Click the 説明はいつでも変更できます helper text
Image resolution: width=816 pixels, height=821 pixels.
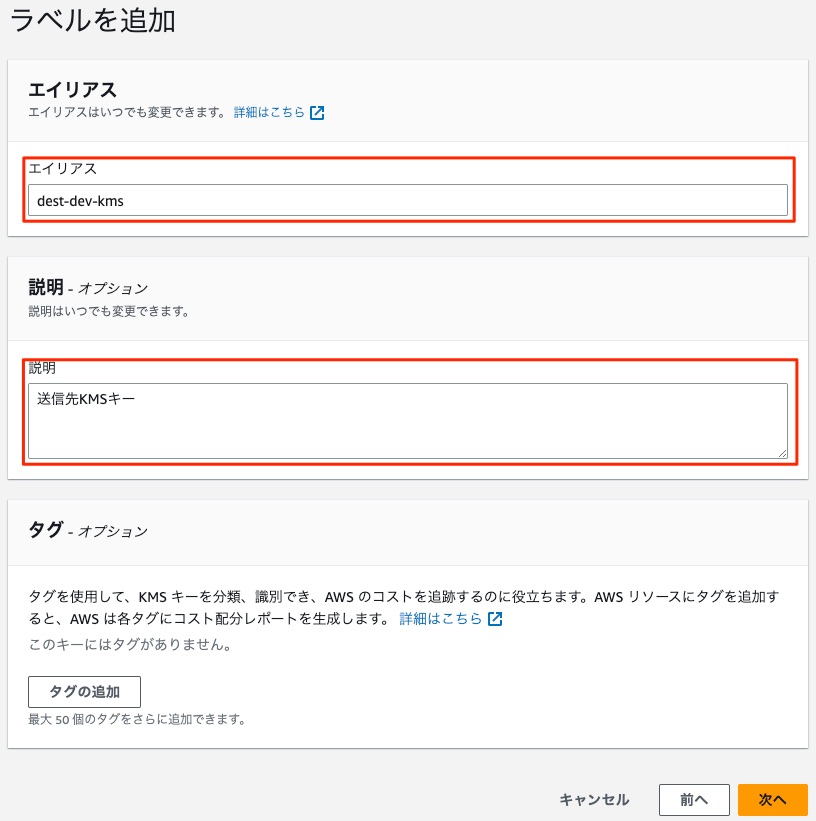point(108,311)
